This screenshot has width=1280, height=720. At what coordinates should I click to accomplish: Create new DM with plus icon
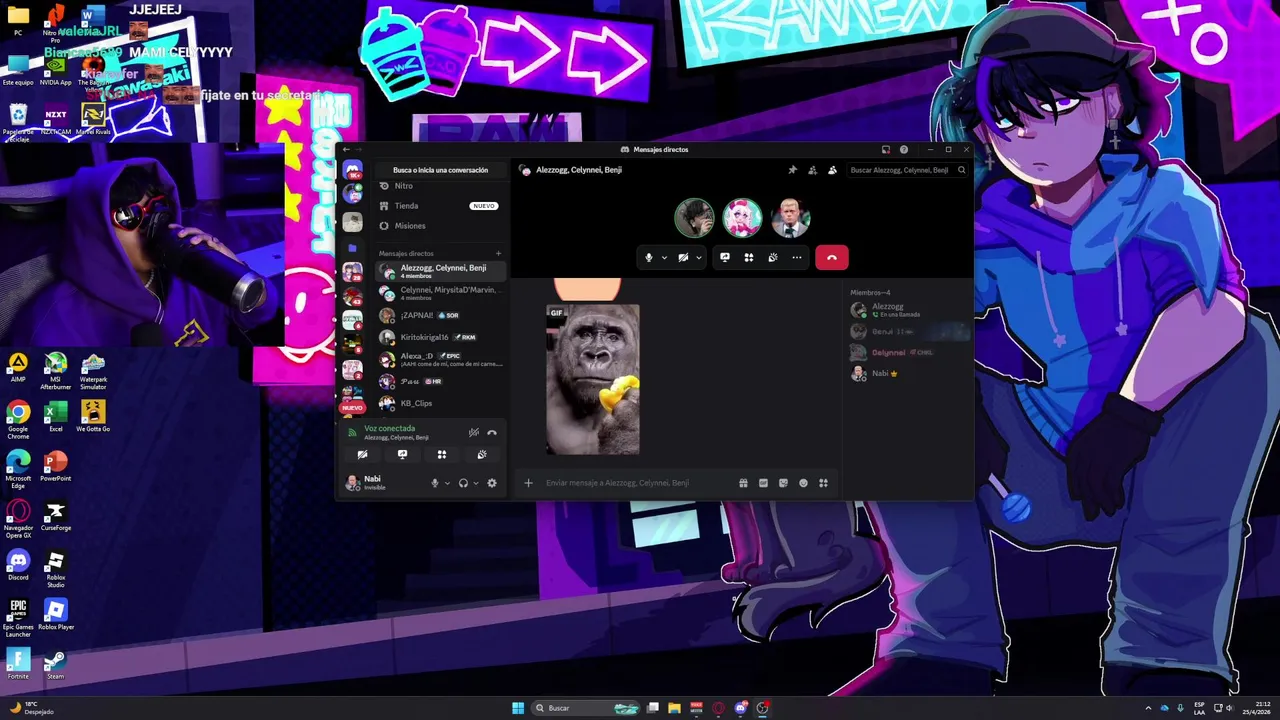[x=498, y=253]
